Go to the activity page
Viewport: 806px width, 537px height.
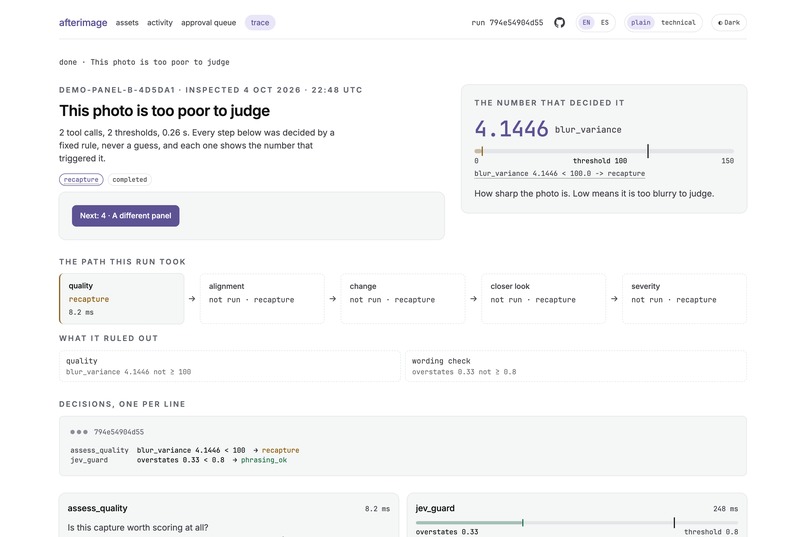160,23
